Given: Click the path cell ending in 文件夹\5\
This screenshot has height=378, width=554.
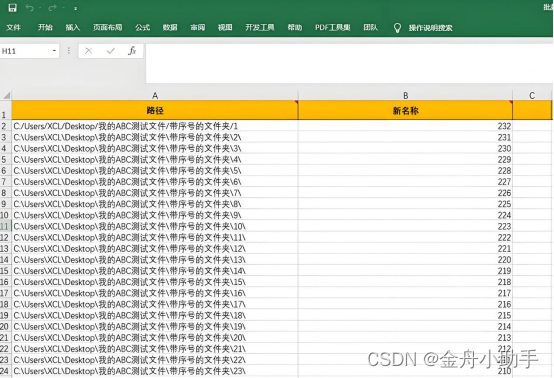Looking at the screenshot, I should (x=155, y=171).
